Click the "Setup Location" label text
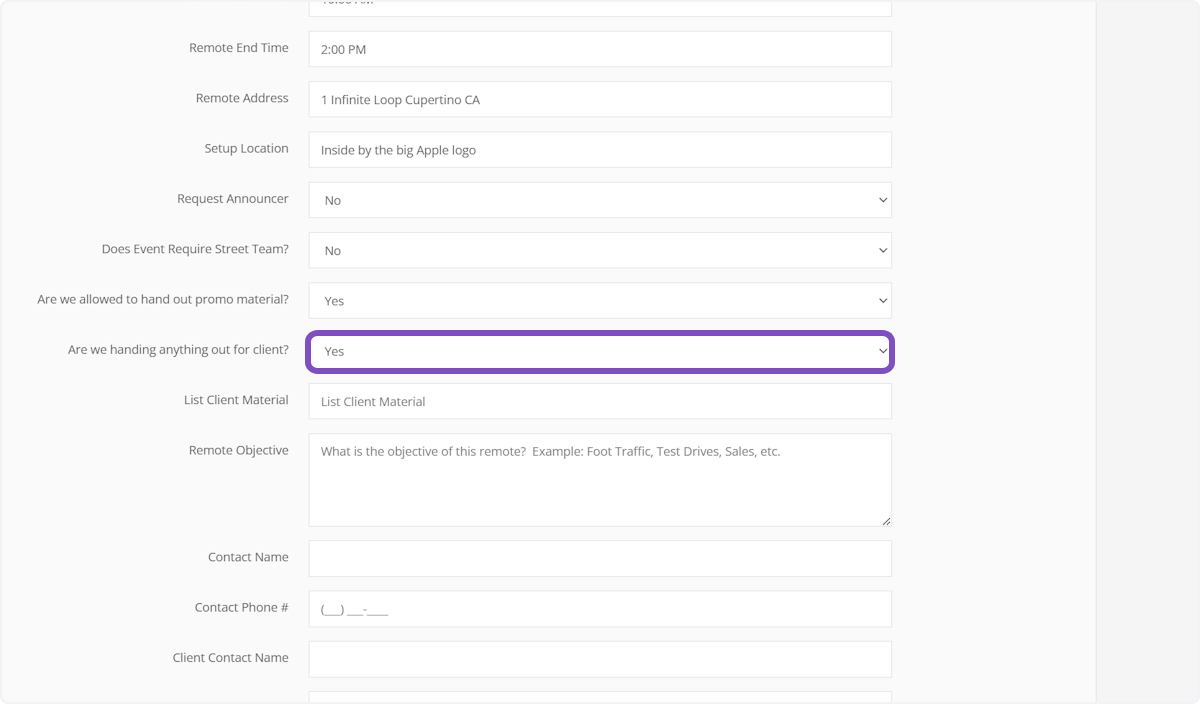1200x704 pixels. (x=246, y=148)
